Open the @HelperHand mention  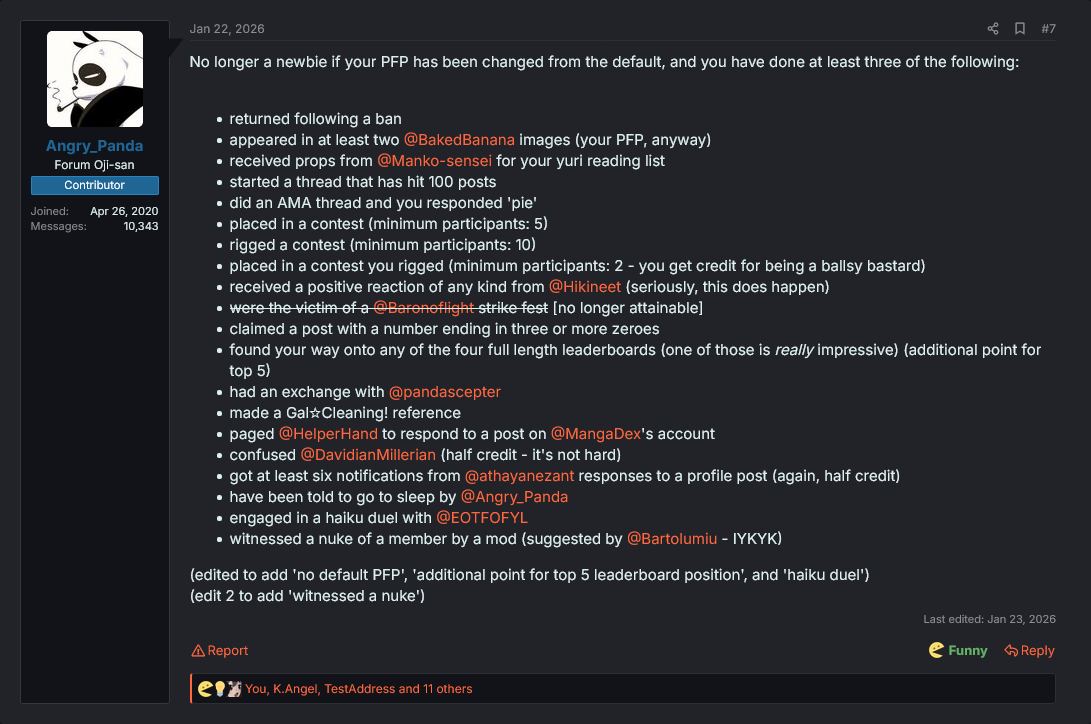click(x=328, y=434)
